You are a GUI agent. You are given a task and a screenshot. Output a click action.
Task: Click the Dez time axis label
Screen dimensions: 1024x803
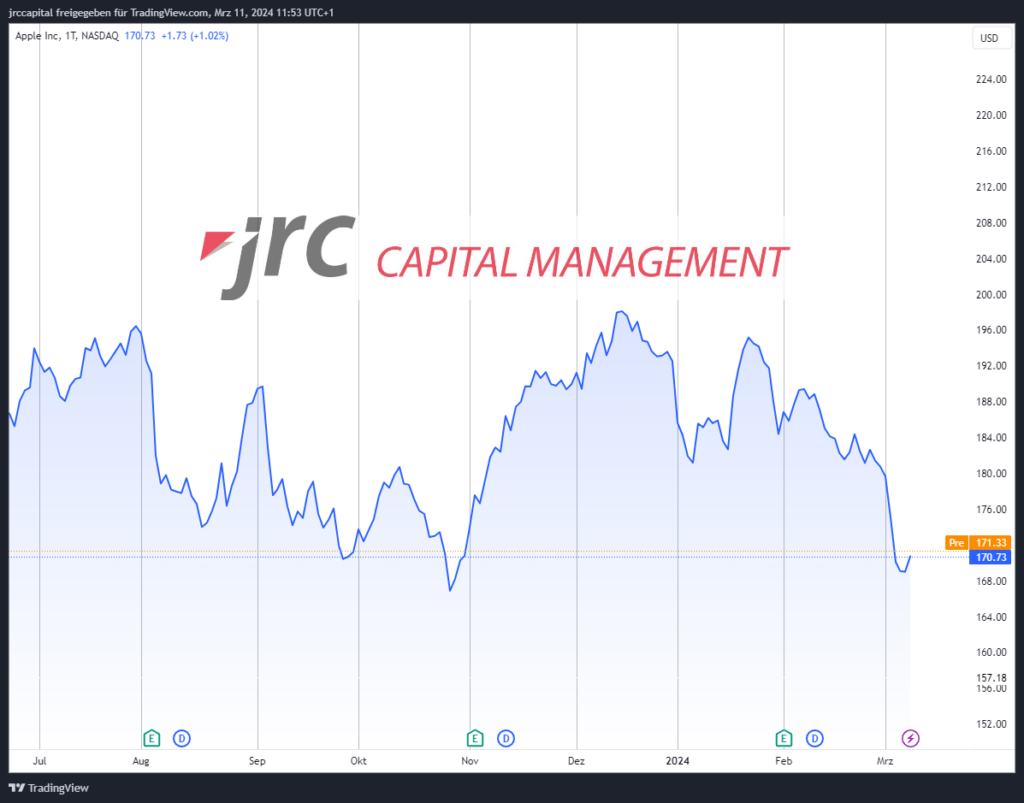pos(576,761)
